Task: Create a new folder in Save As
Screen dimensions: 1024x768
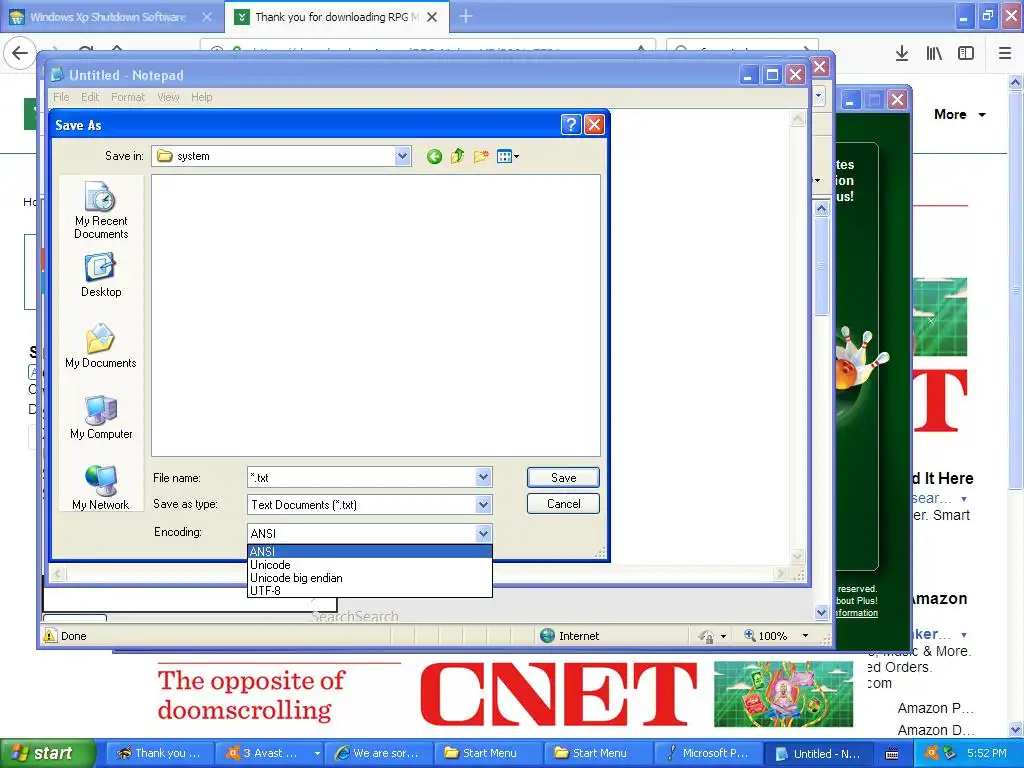Action: pyautogui.click(x=481, y=156)
